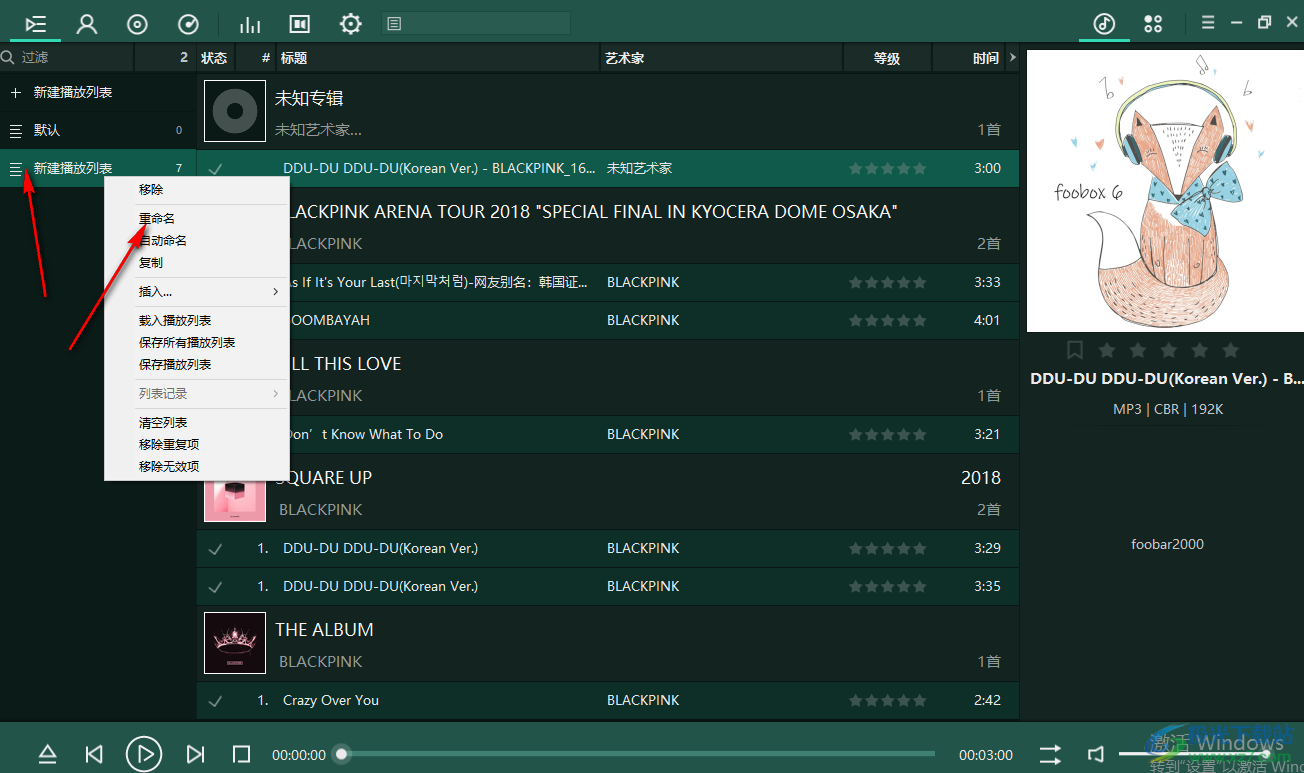Adjust the volume slider
The image size is (1304, 773).
click(x=1195, y=754)
